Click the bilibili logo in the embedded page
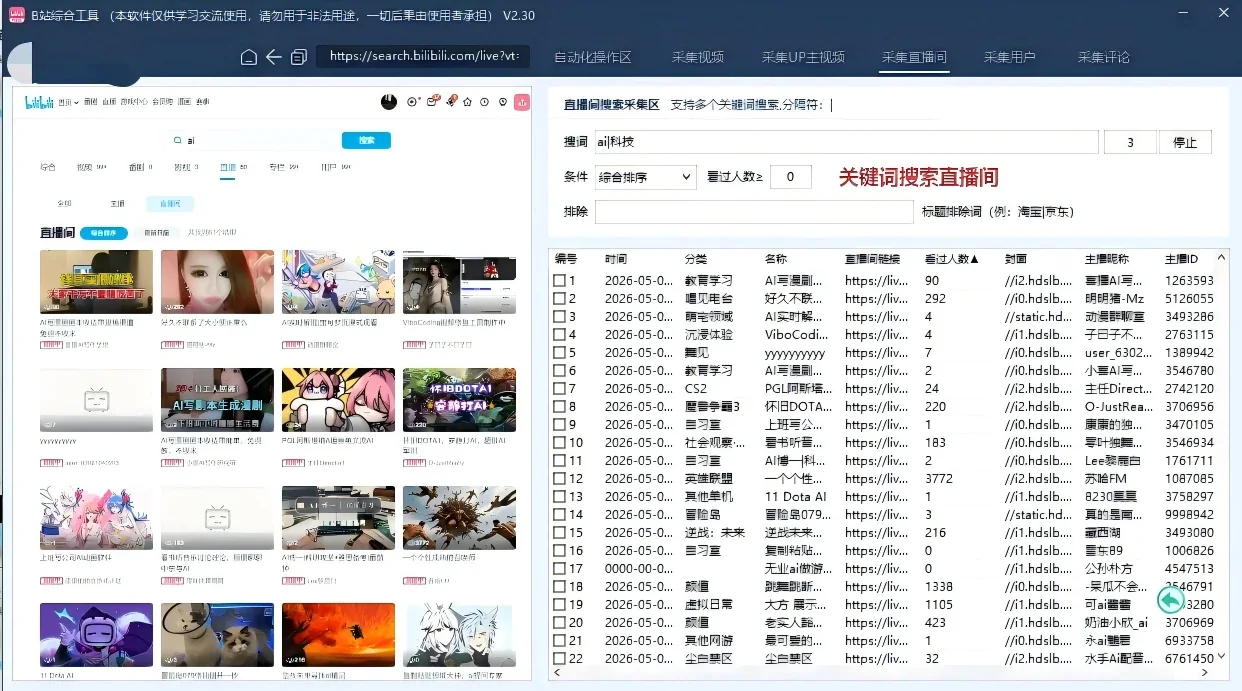Image resolution: width=1242 pixels, height=691 pixels. pos(40,102)
